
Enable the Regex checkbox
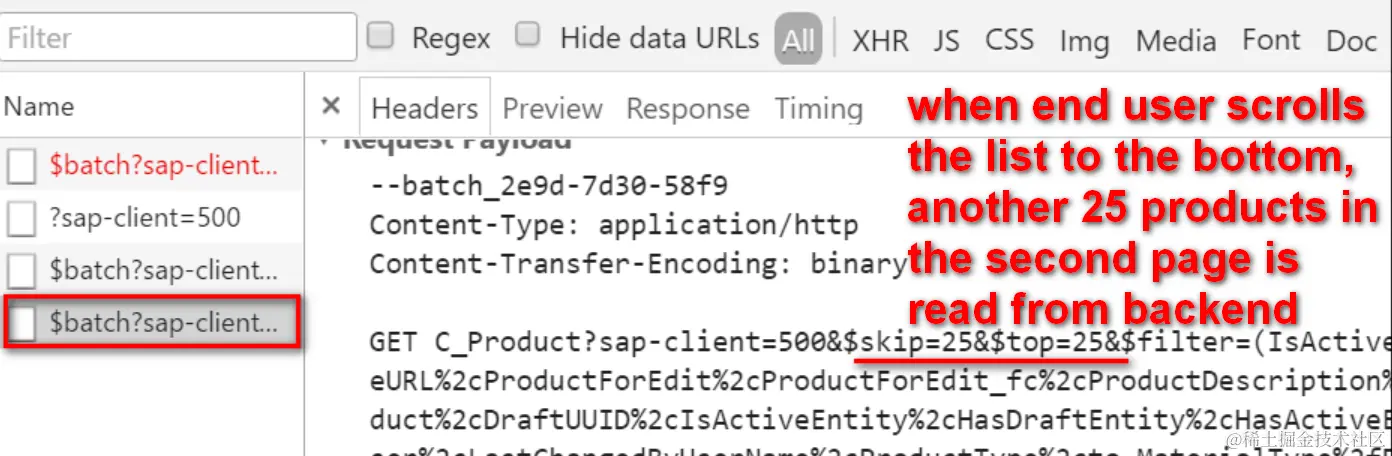pyautogui.click(x=380, y=36)
